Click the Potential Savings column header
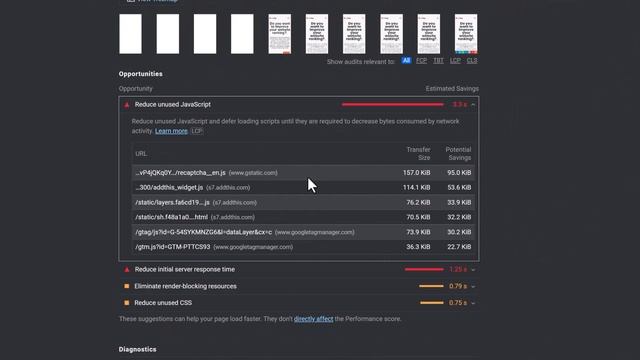This screenshot has width=640, height=360. tap(458, 153)
